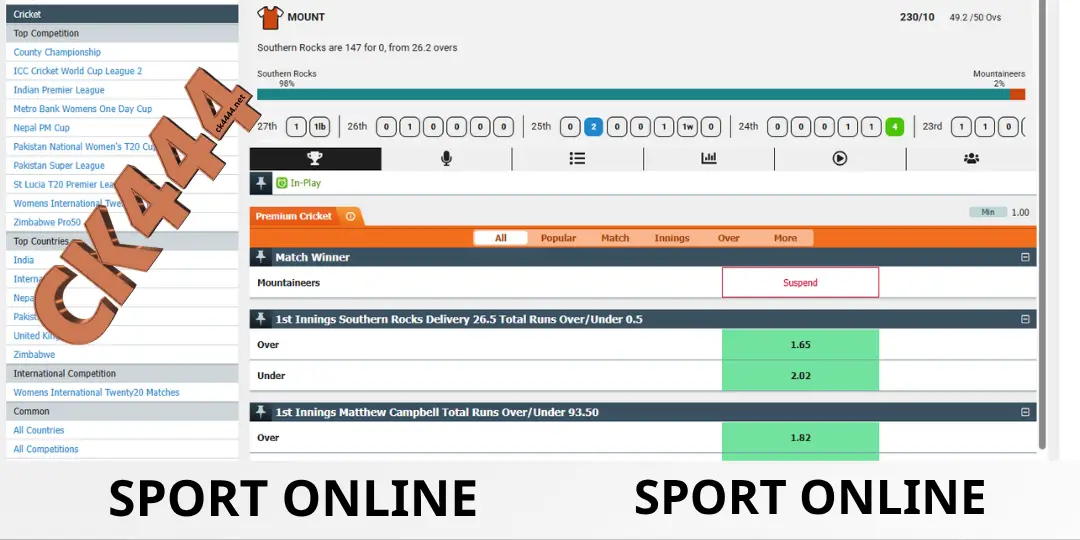Click the International Competition section header
The image size is (1080, 540).
point(122,373)
